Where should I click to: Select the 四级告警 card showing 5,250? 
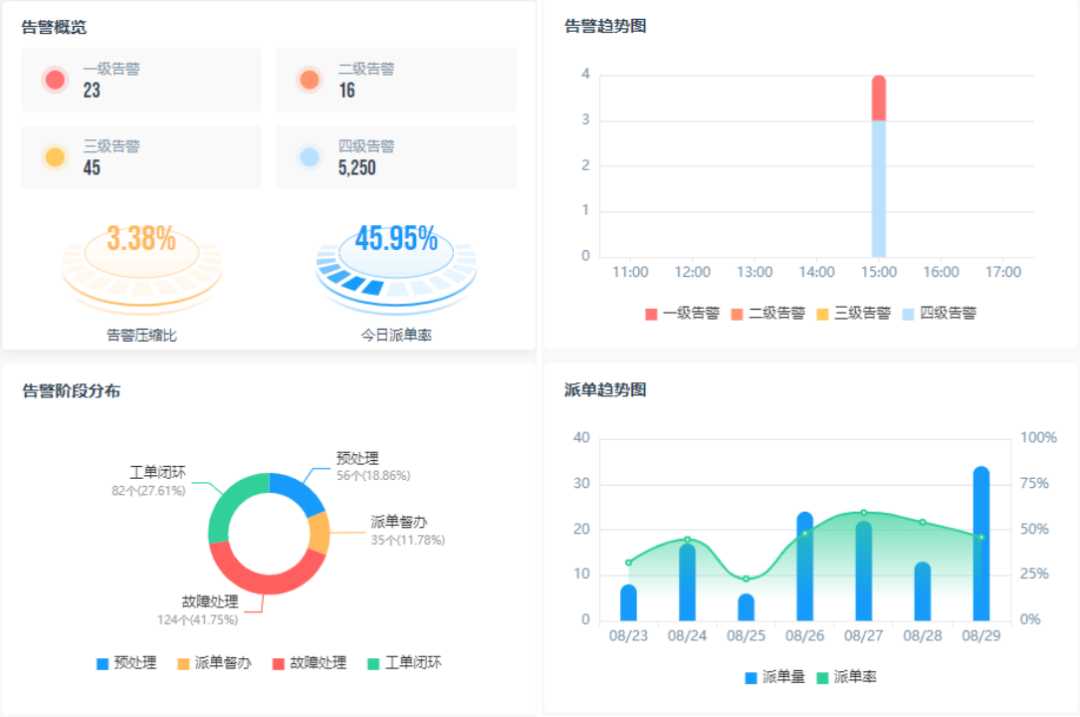tap(396, 156)
